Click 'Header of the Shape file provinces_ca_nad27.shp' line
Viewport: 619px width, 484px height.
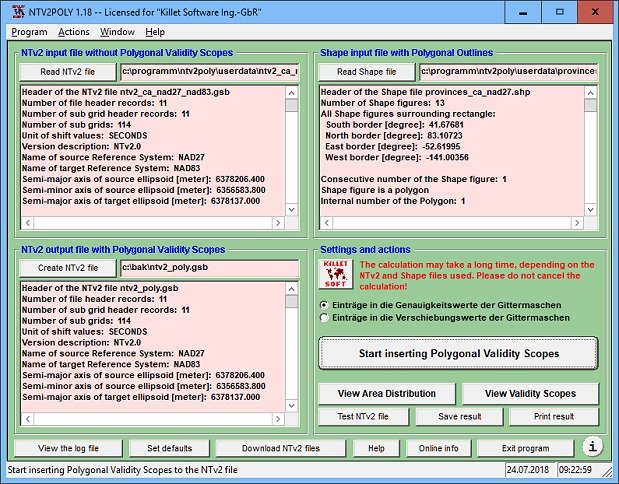[x=425, y=92]
